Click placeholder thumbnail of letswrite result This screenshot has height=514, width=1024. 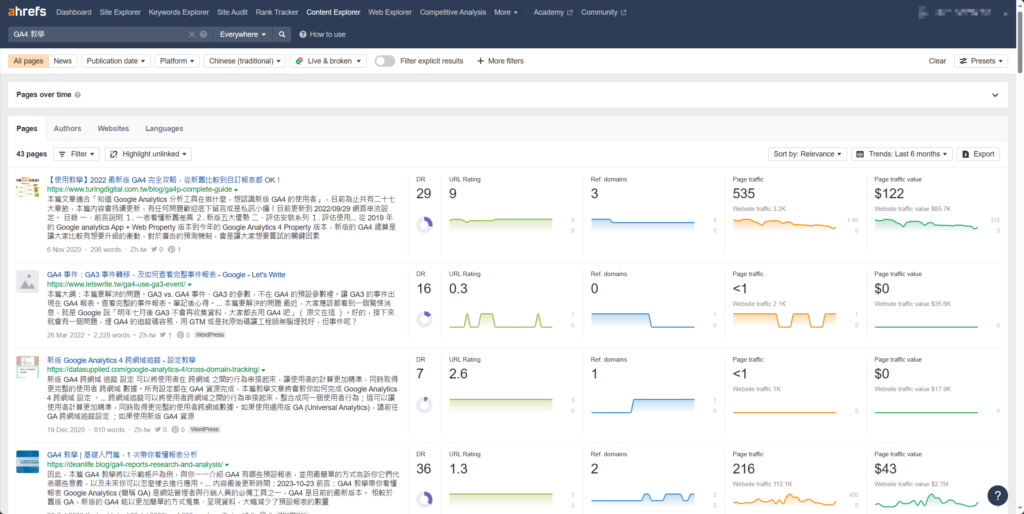click(x=27, y=281)
